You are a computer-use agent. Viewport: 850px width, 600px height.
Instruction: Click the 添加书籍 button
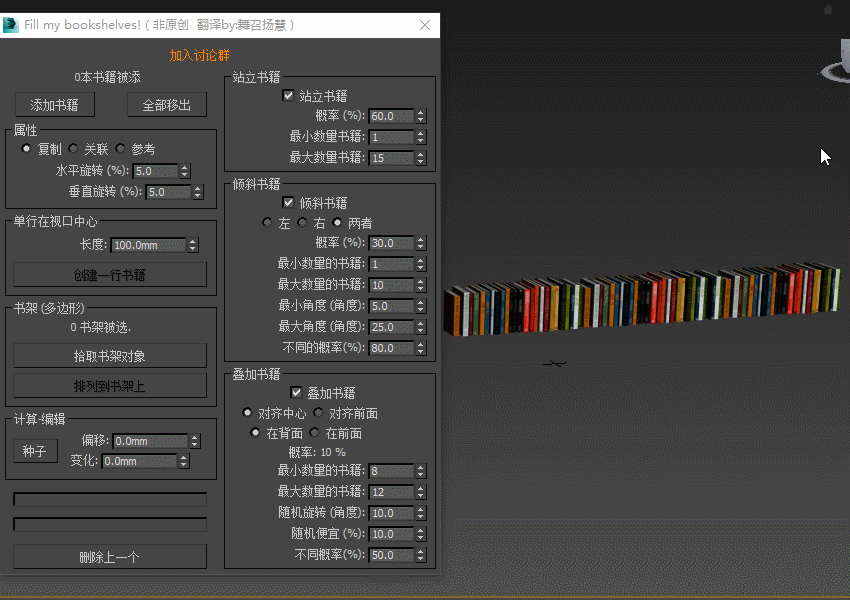pos(54,104)
